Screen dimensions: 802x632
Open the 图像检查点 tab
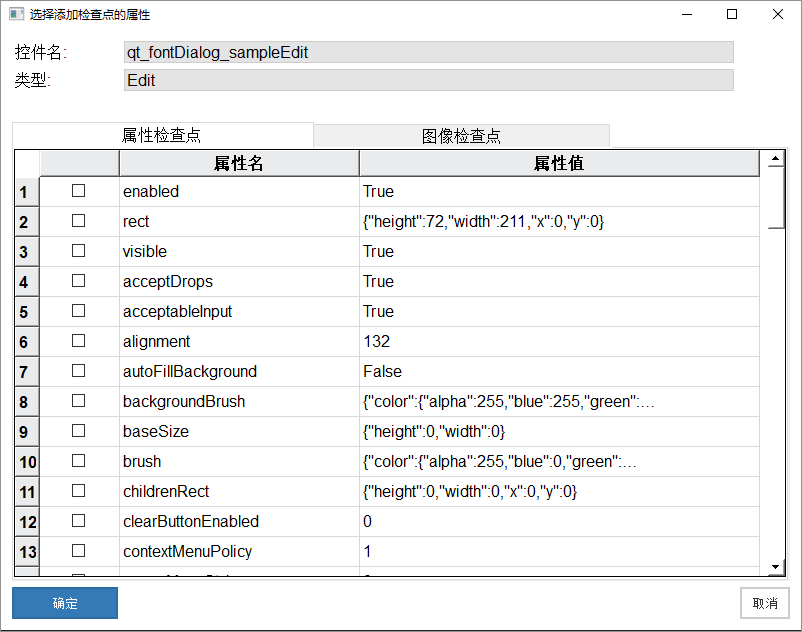click(x=461, y=136)
